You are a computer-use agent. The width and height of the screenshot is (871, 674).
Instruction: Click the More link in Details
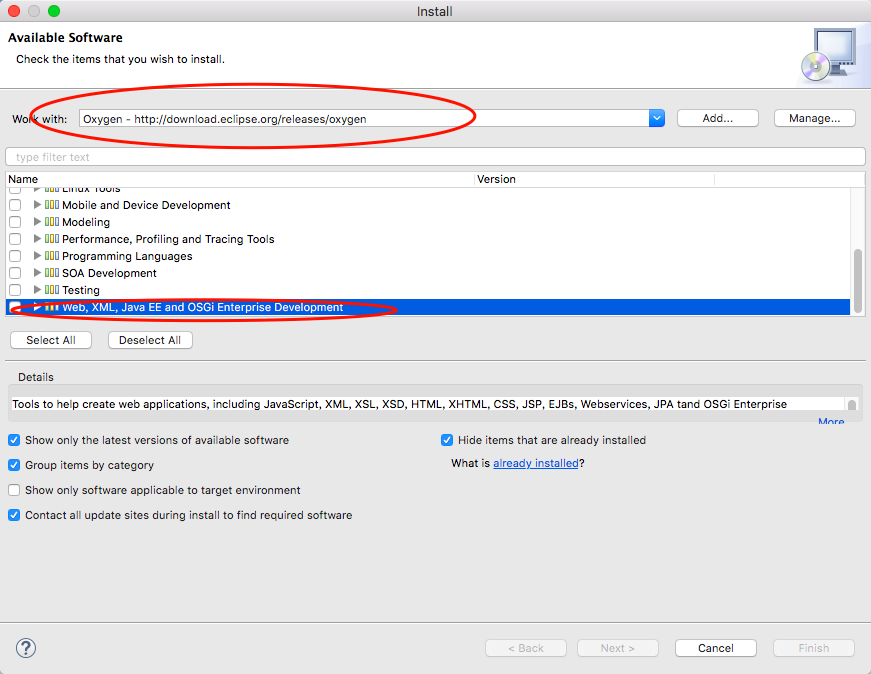pos(831,421)
